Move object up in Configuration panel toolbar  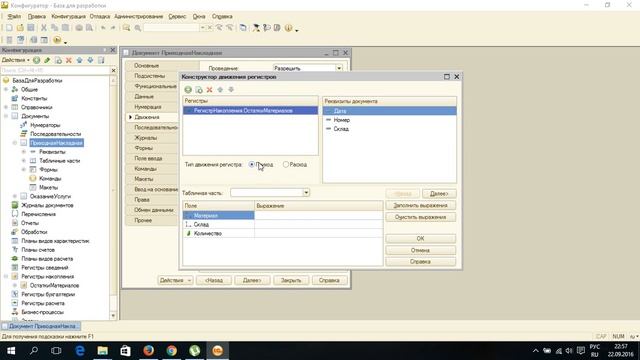pyautogui.click(x=80, y=60)
